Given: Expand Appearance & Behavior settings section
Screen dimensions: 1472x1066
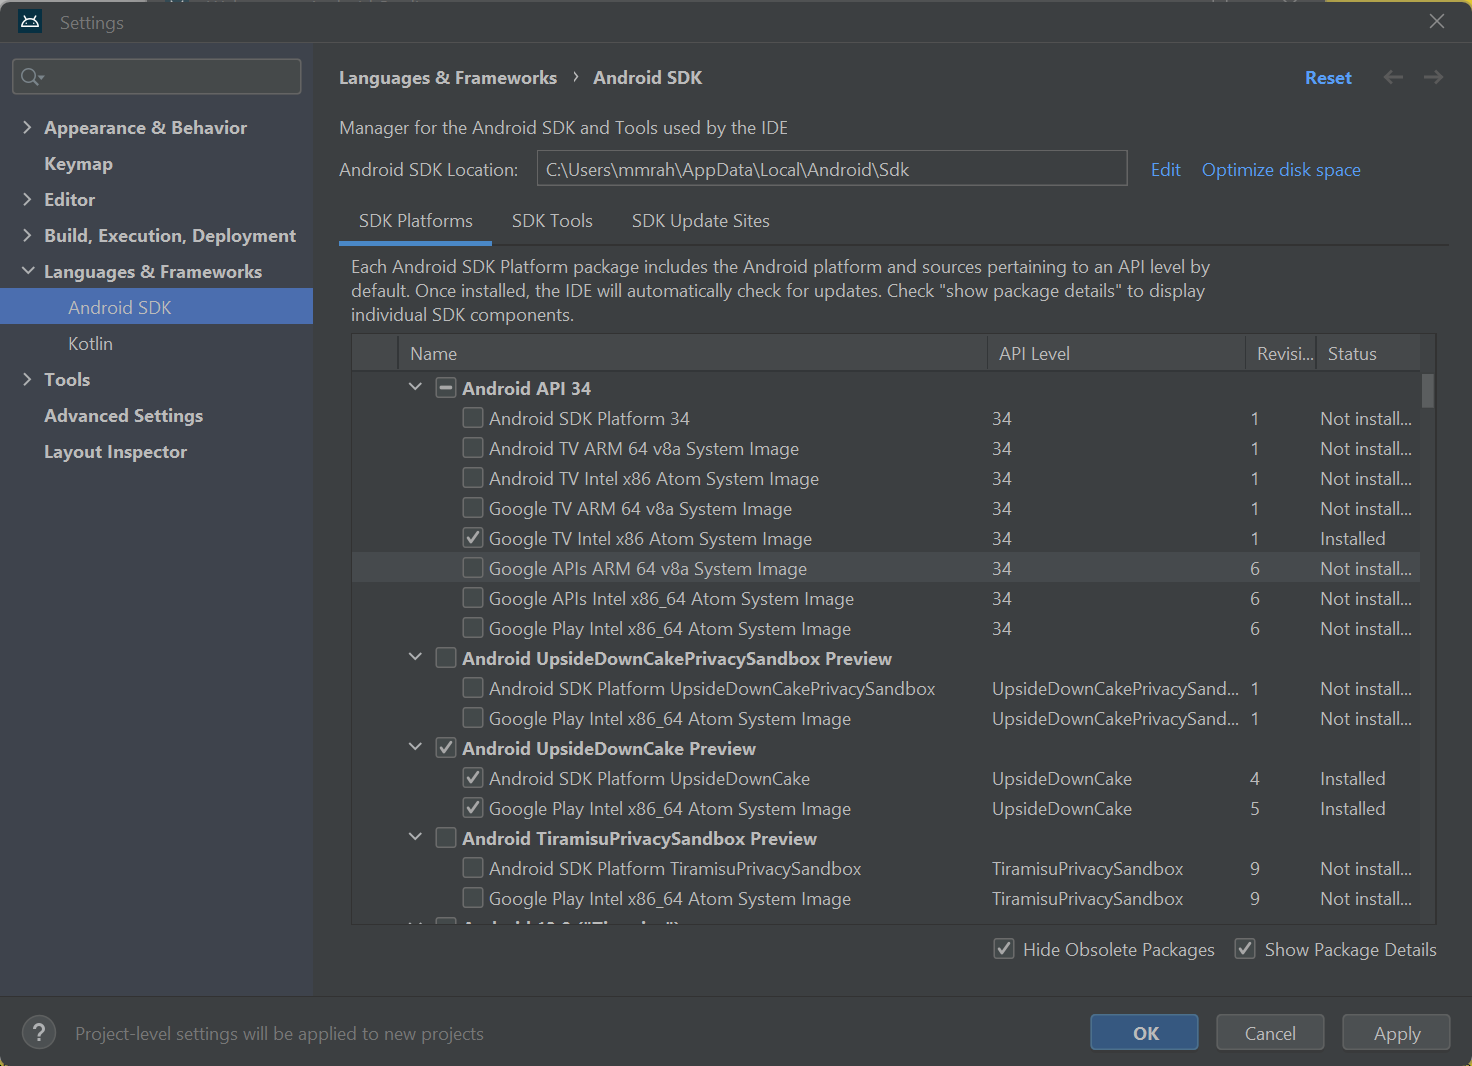Looking at the screenshot, I should pos(27,127).
